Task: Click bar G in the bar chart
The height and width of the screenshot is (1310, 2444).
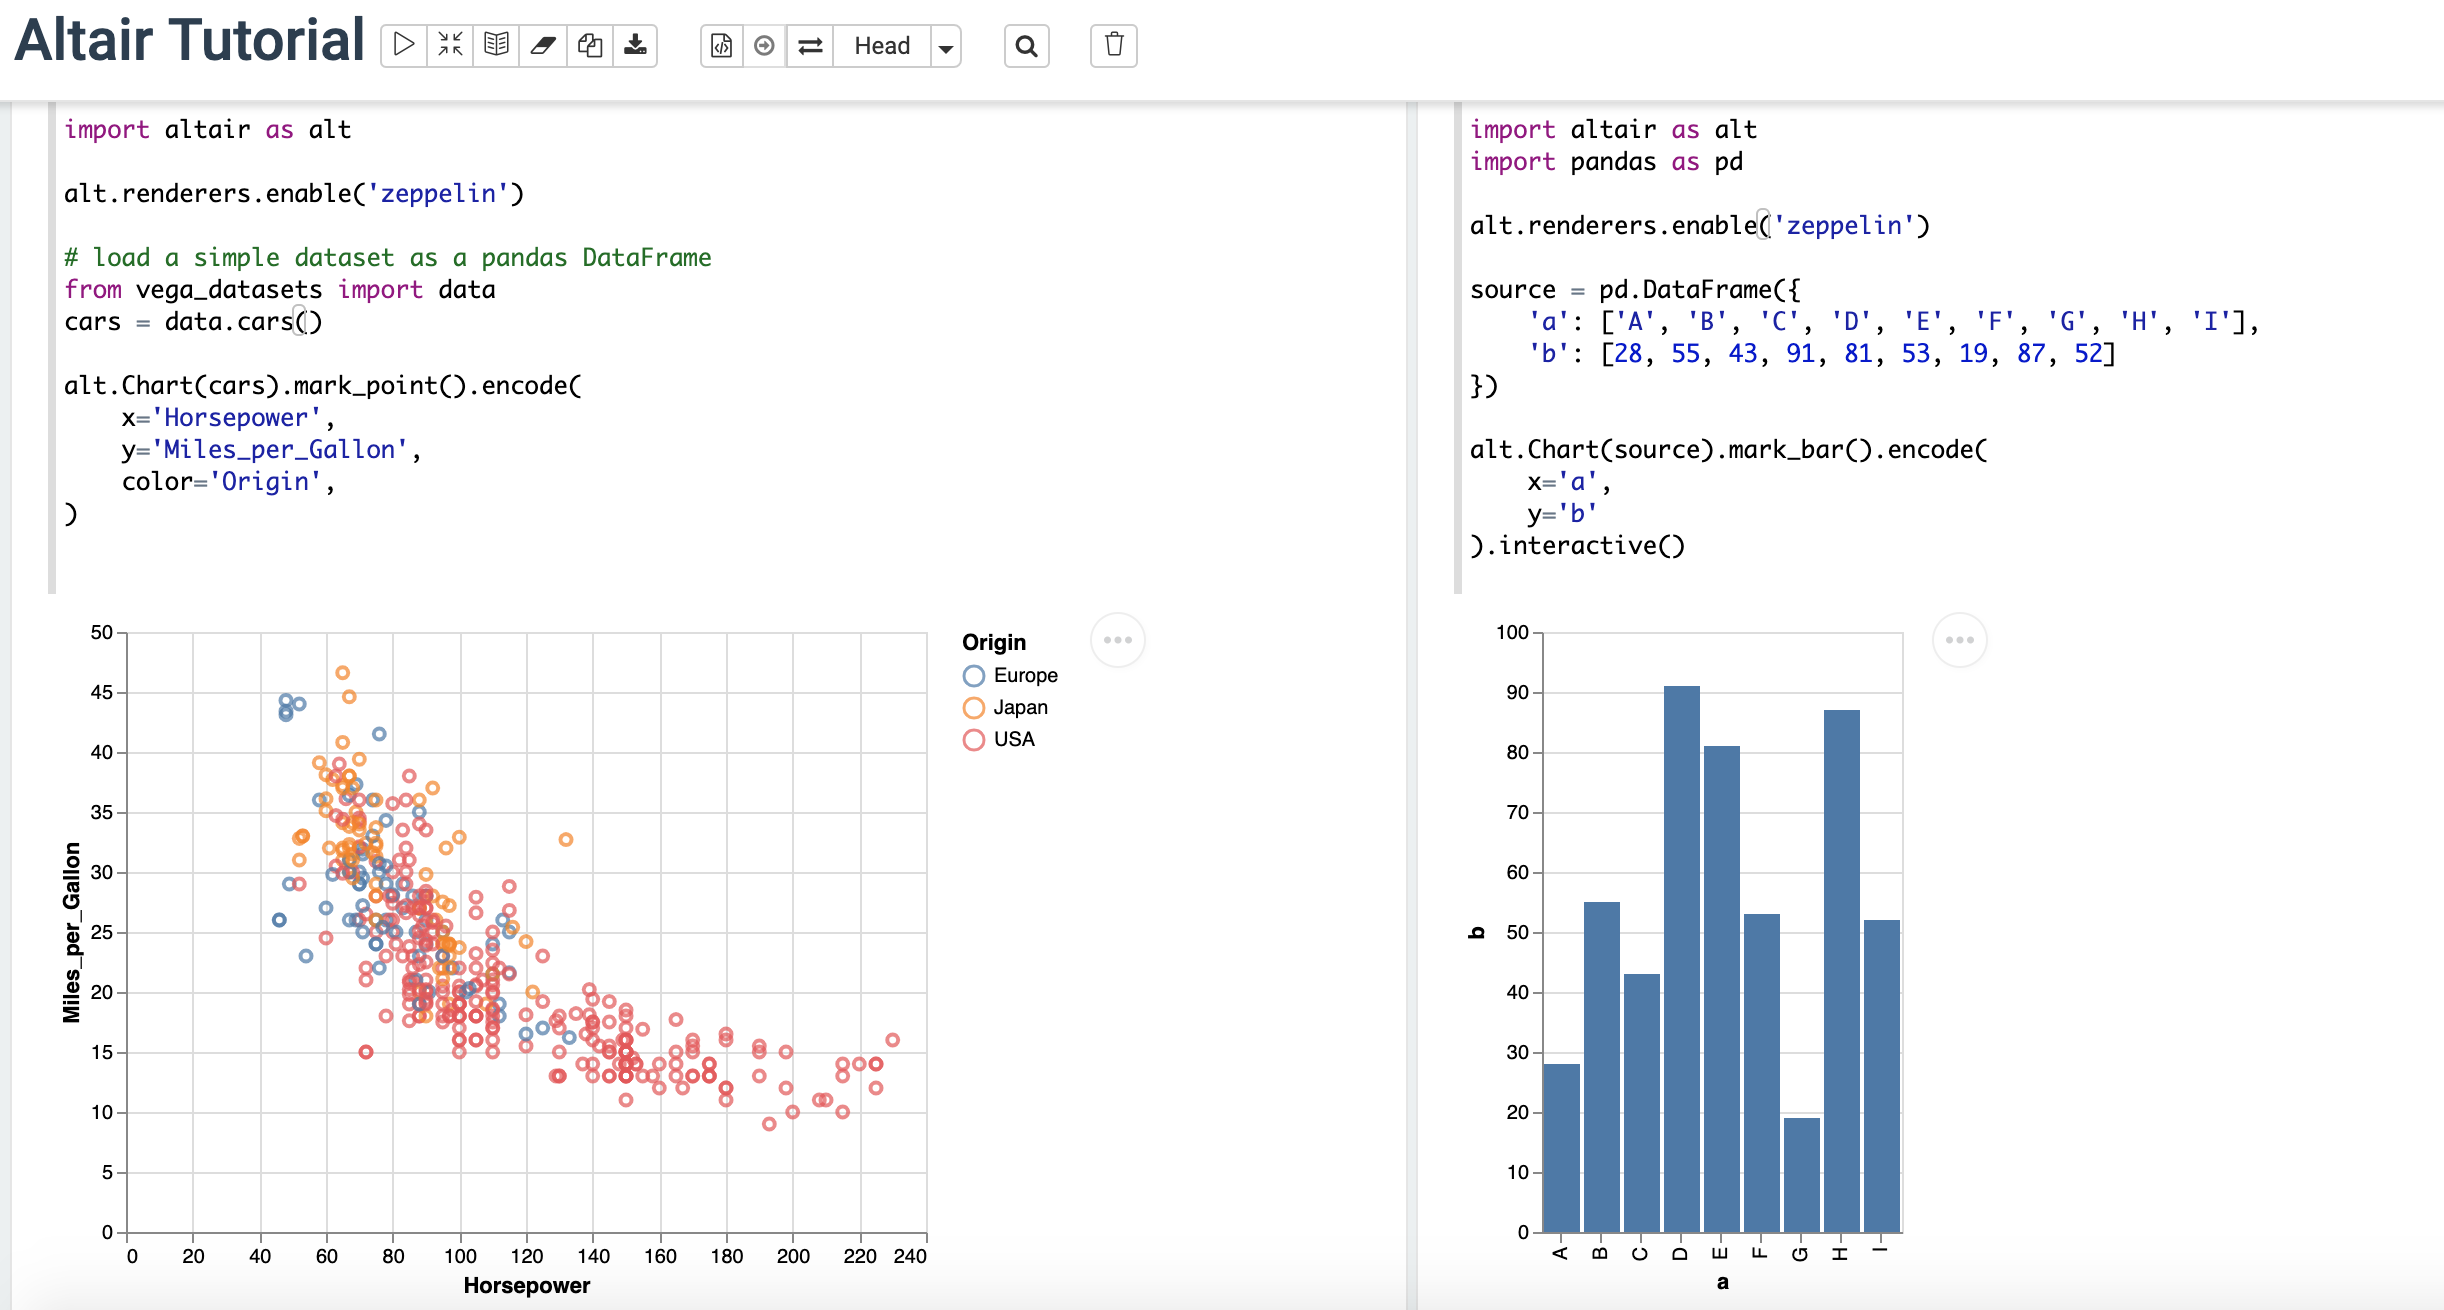Action: (1802, 1175)
